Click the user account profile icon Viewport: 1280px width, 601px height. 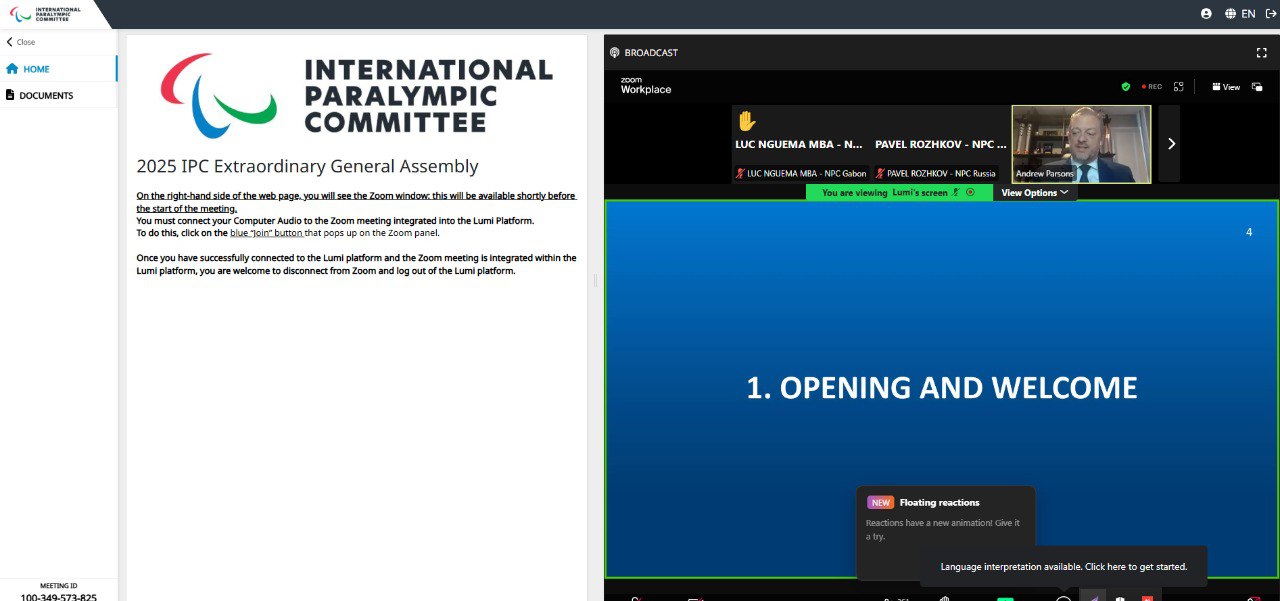1206,14
